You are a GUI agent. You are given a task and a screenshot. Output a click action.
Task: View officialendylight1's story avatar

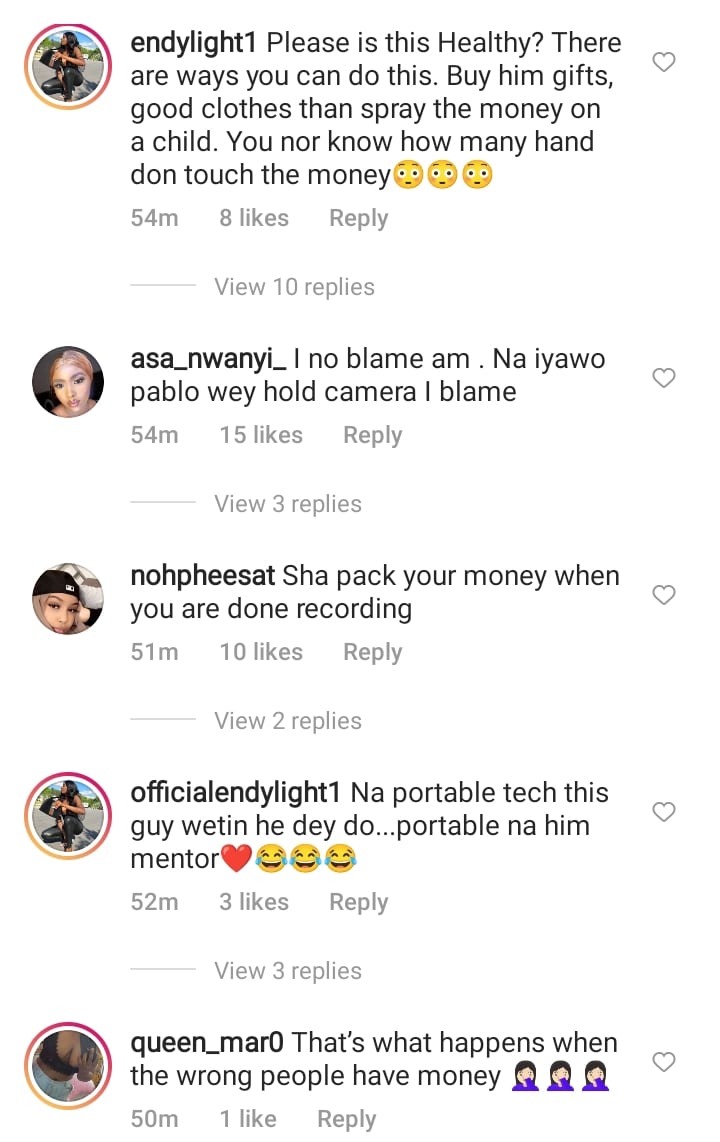[x=68, y=816]
